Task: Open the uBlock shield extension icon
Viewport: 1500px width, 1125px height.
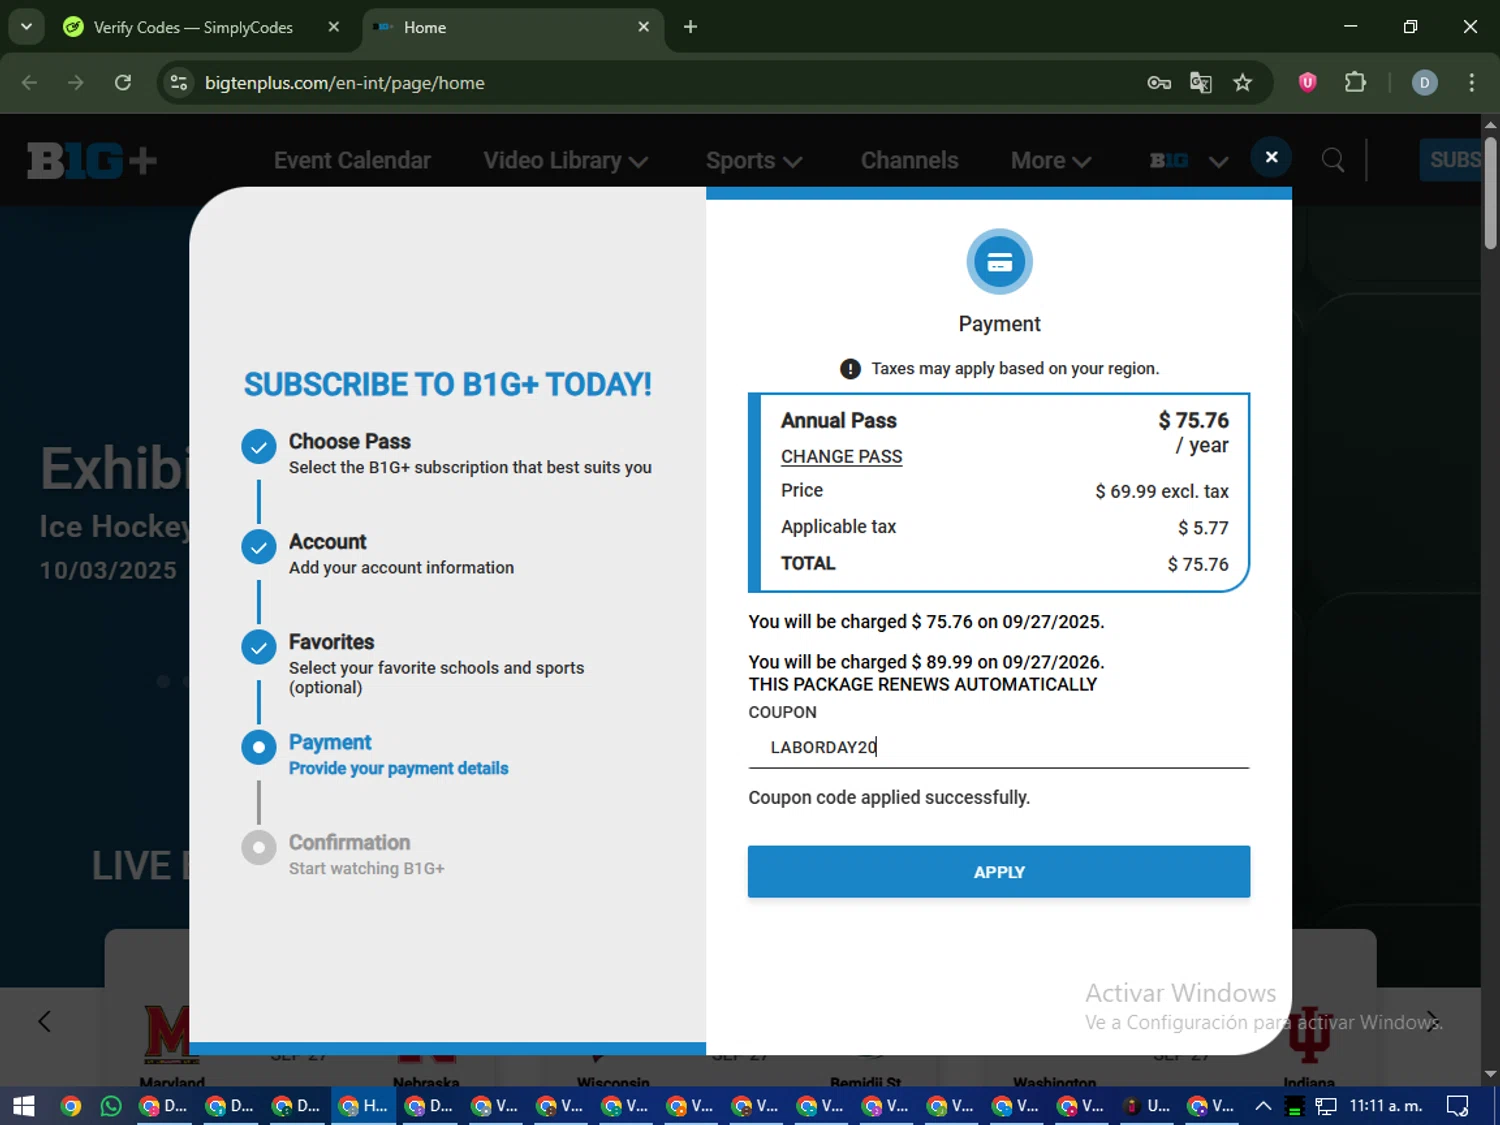Action: click(x=1307, y=83)
